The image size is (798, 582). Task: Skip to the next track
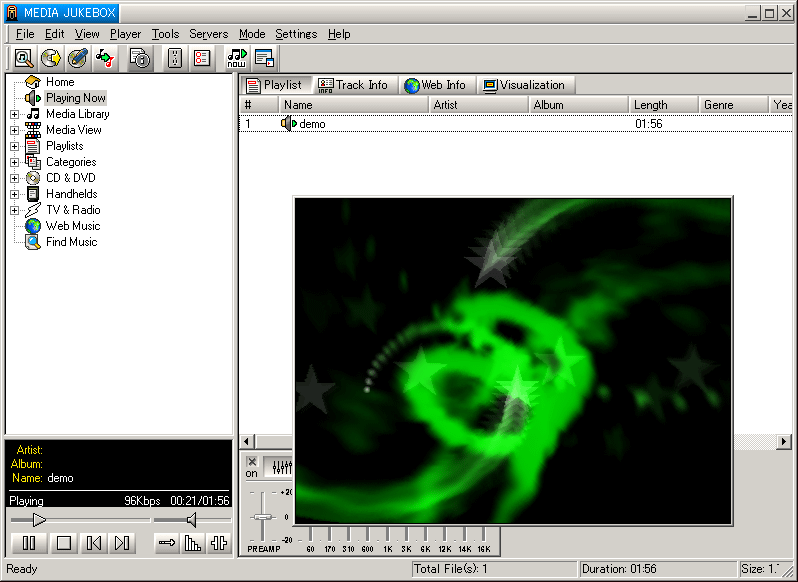(x=122, y=543)
